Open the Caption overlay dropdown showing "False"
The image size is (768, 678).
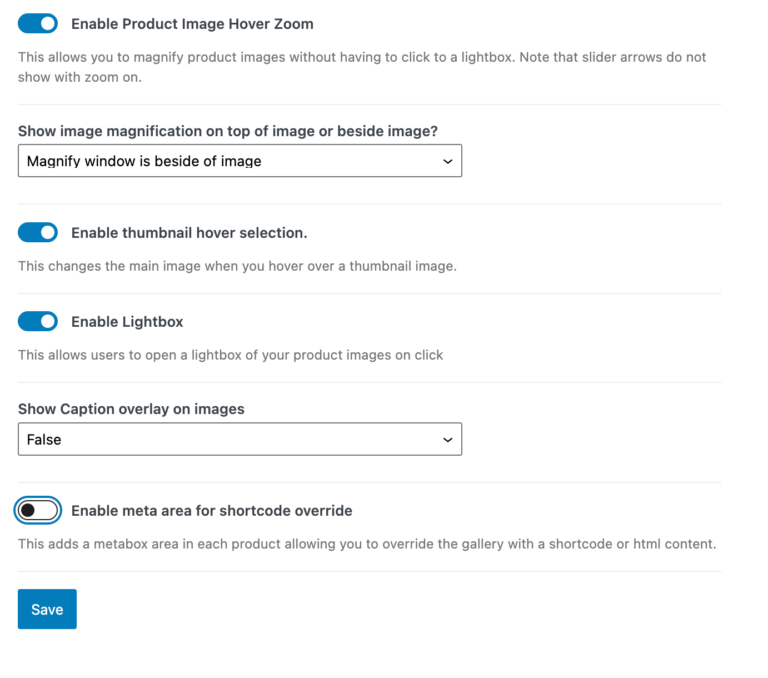click(240, 439)
